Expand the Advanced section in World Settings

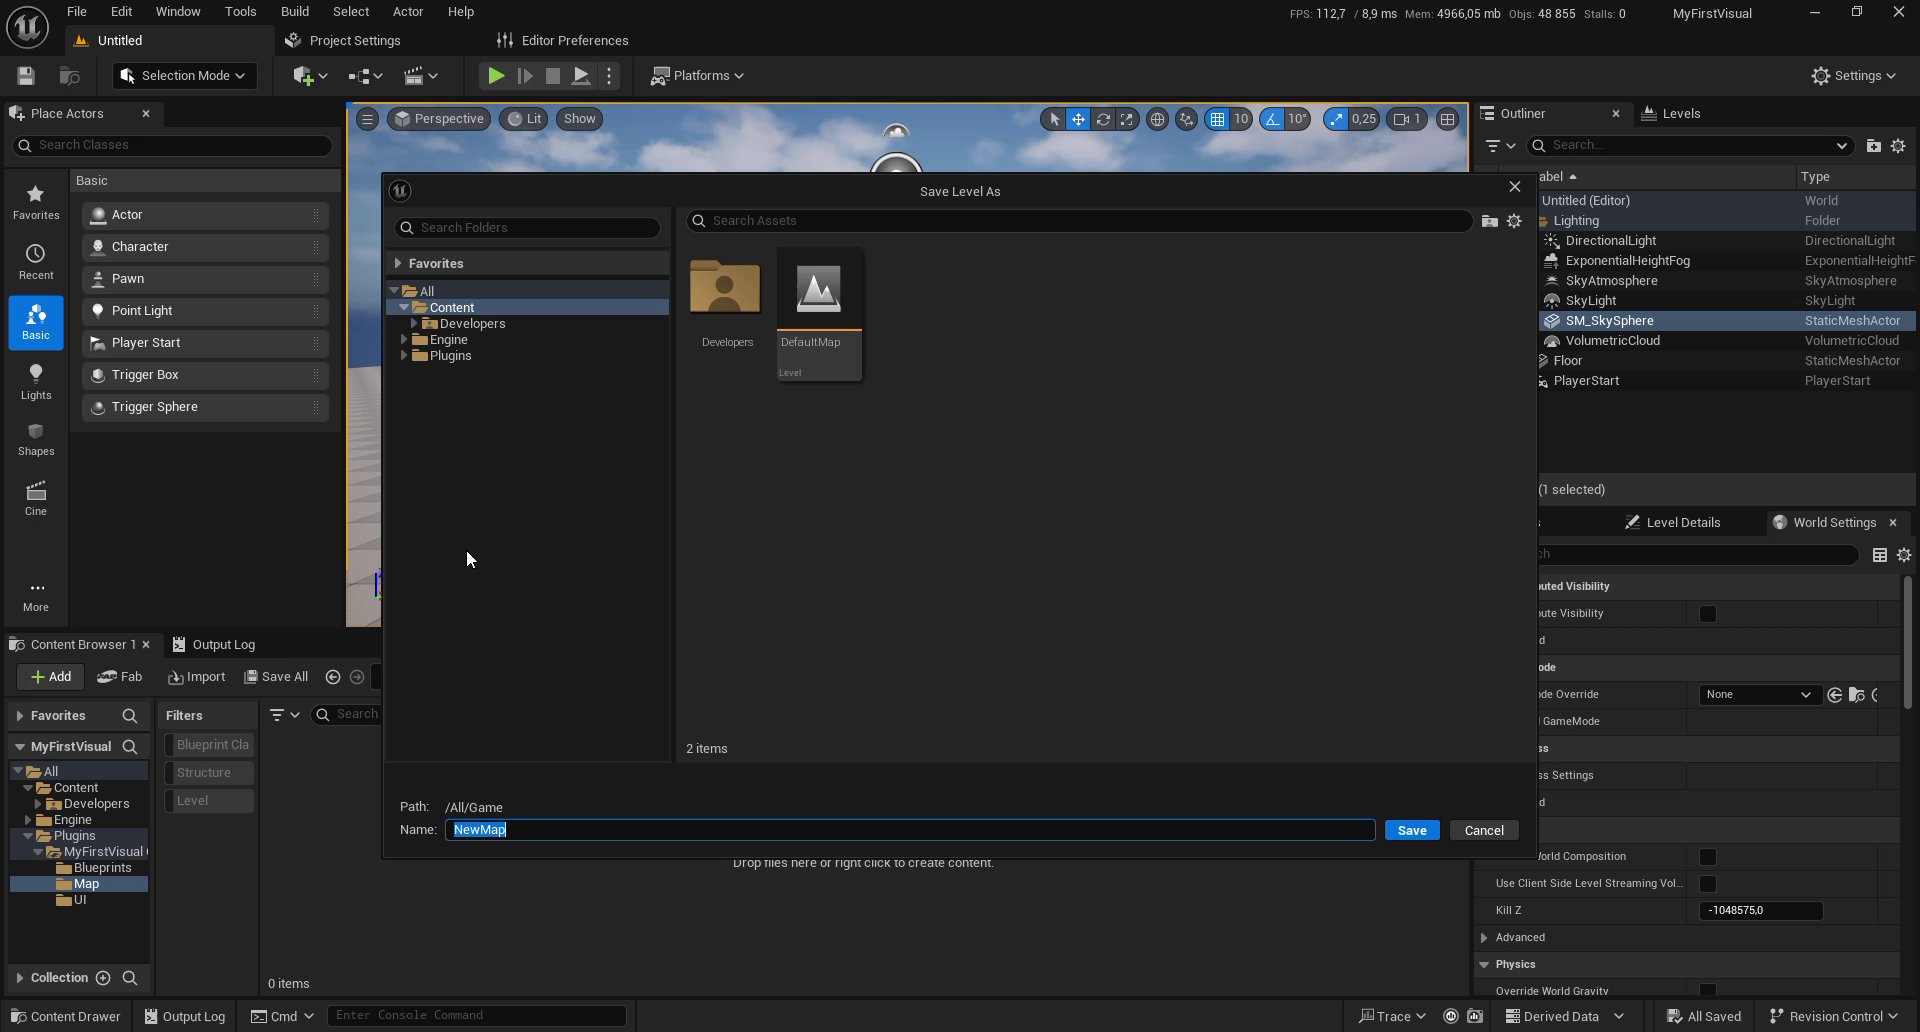tap(1484, 938)
